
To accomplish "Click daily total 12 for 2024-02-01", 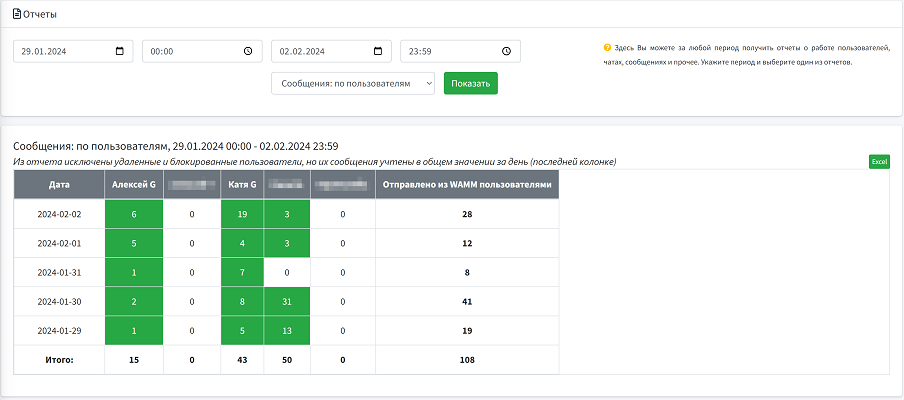I will click(467, 243).
